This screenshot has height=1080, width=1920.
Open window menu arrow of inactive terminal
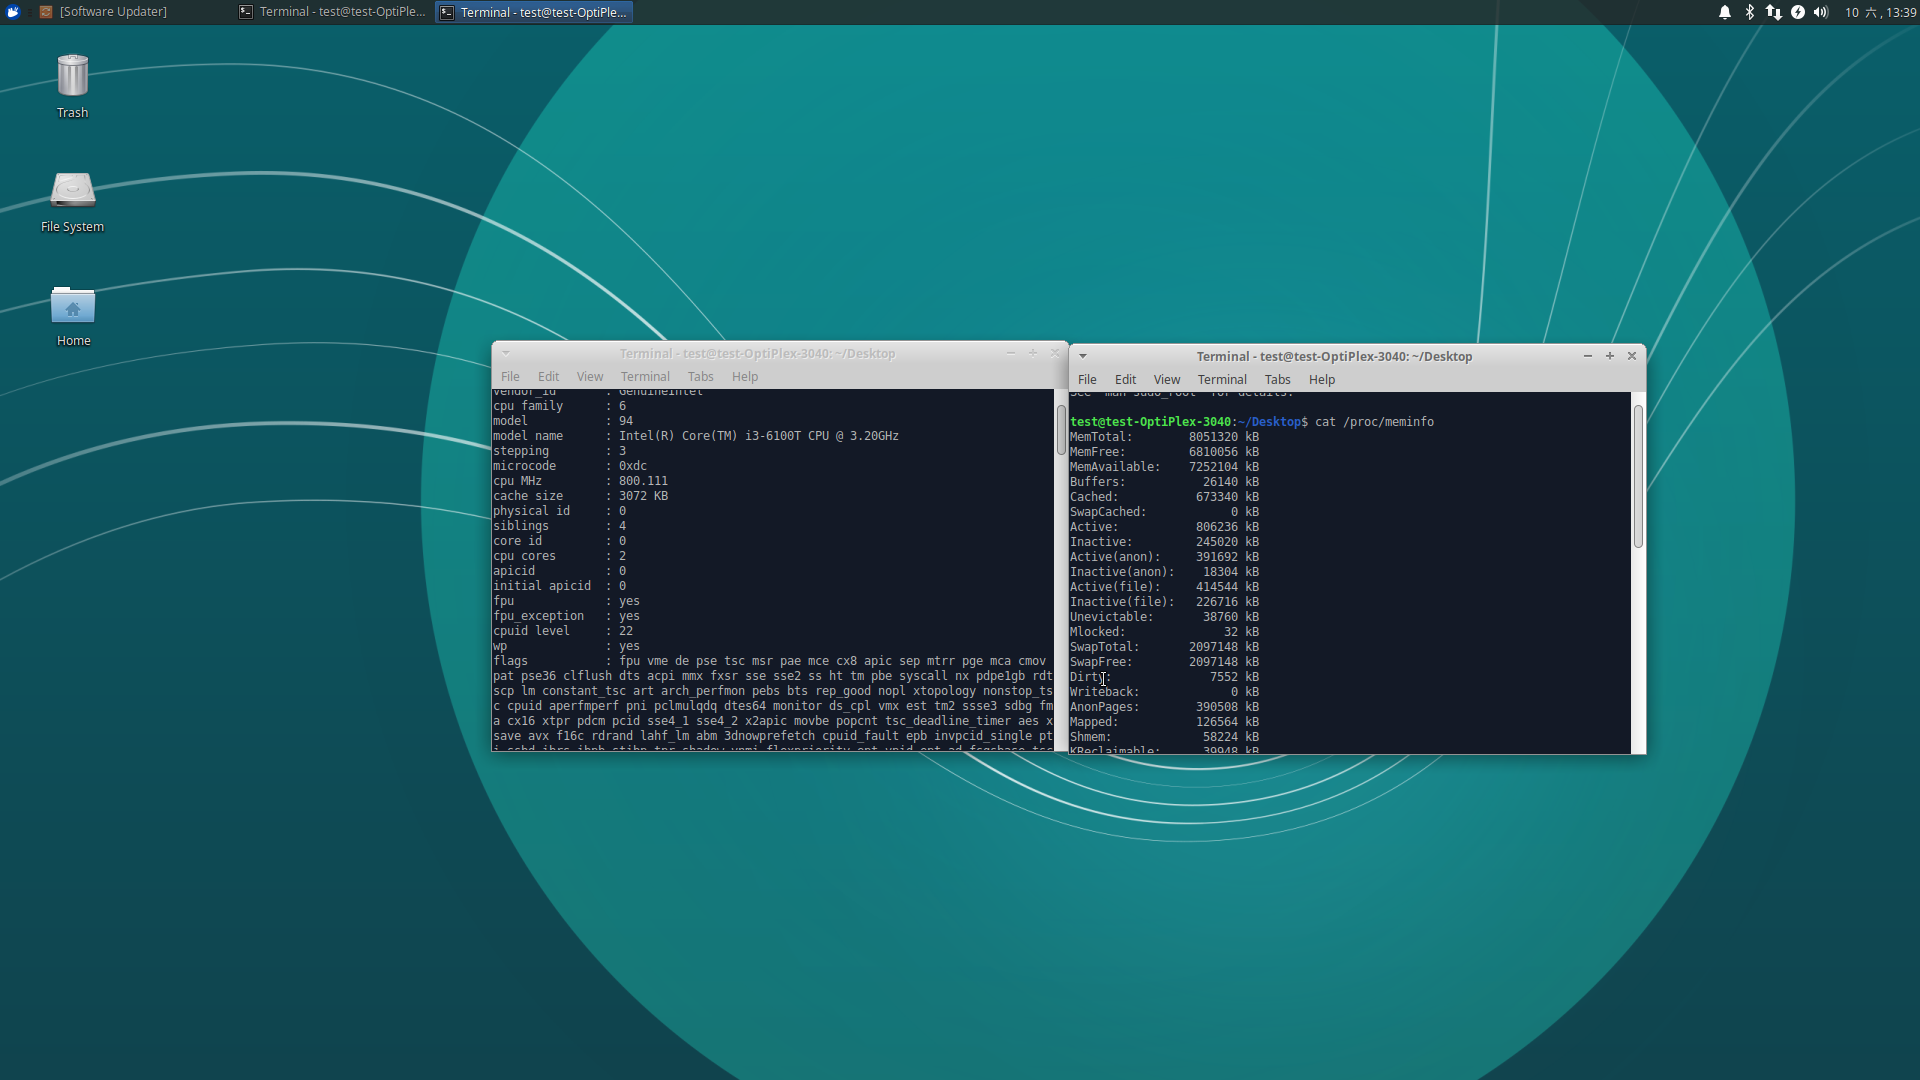click(x=506, y=353)
